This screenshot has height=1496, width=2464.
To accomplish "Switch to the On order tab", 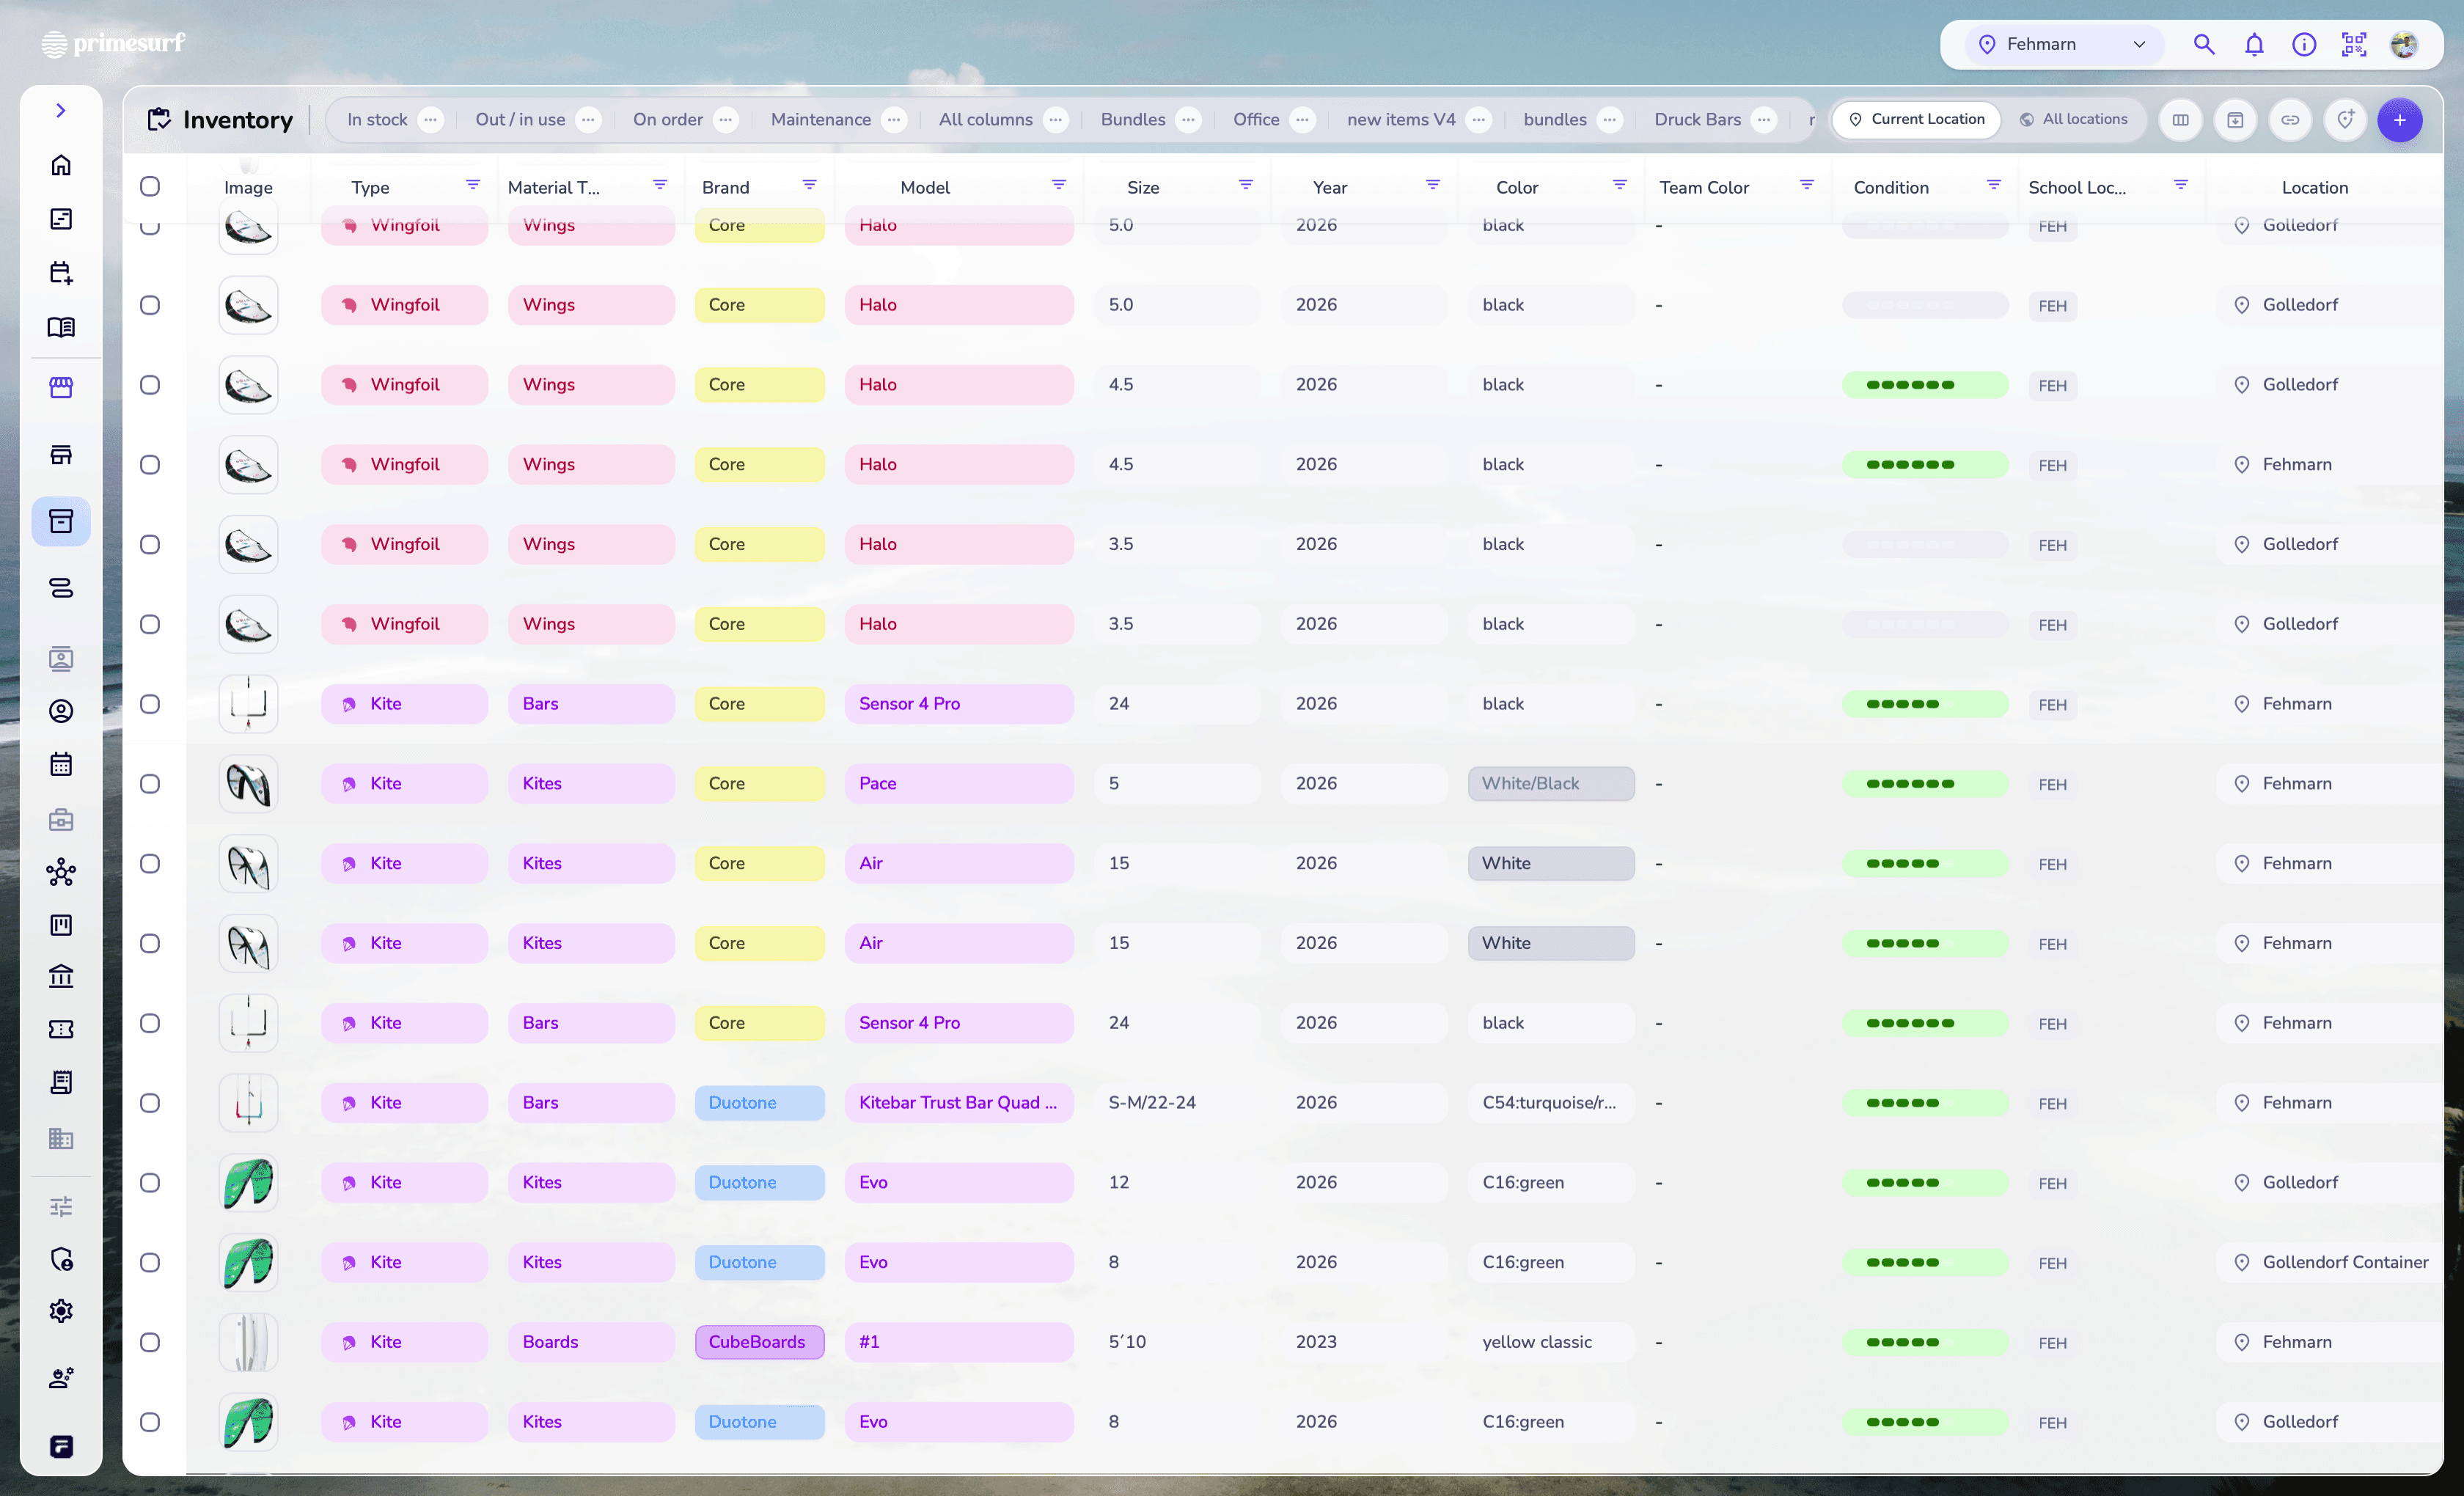I will click(x=668, y=120).
